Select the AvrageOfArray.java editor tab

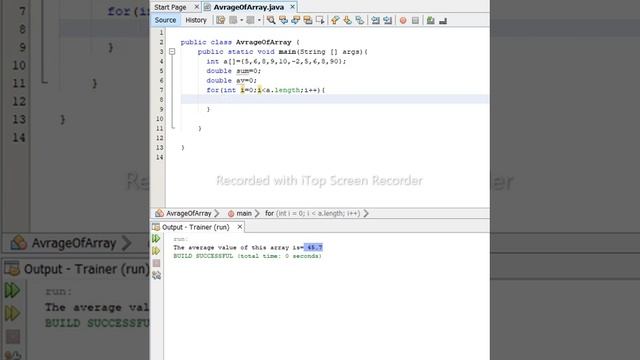(249, 7)
